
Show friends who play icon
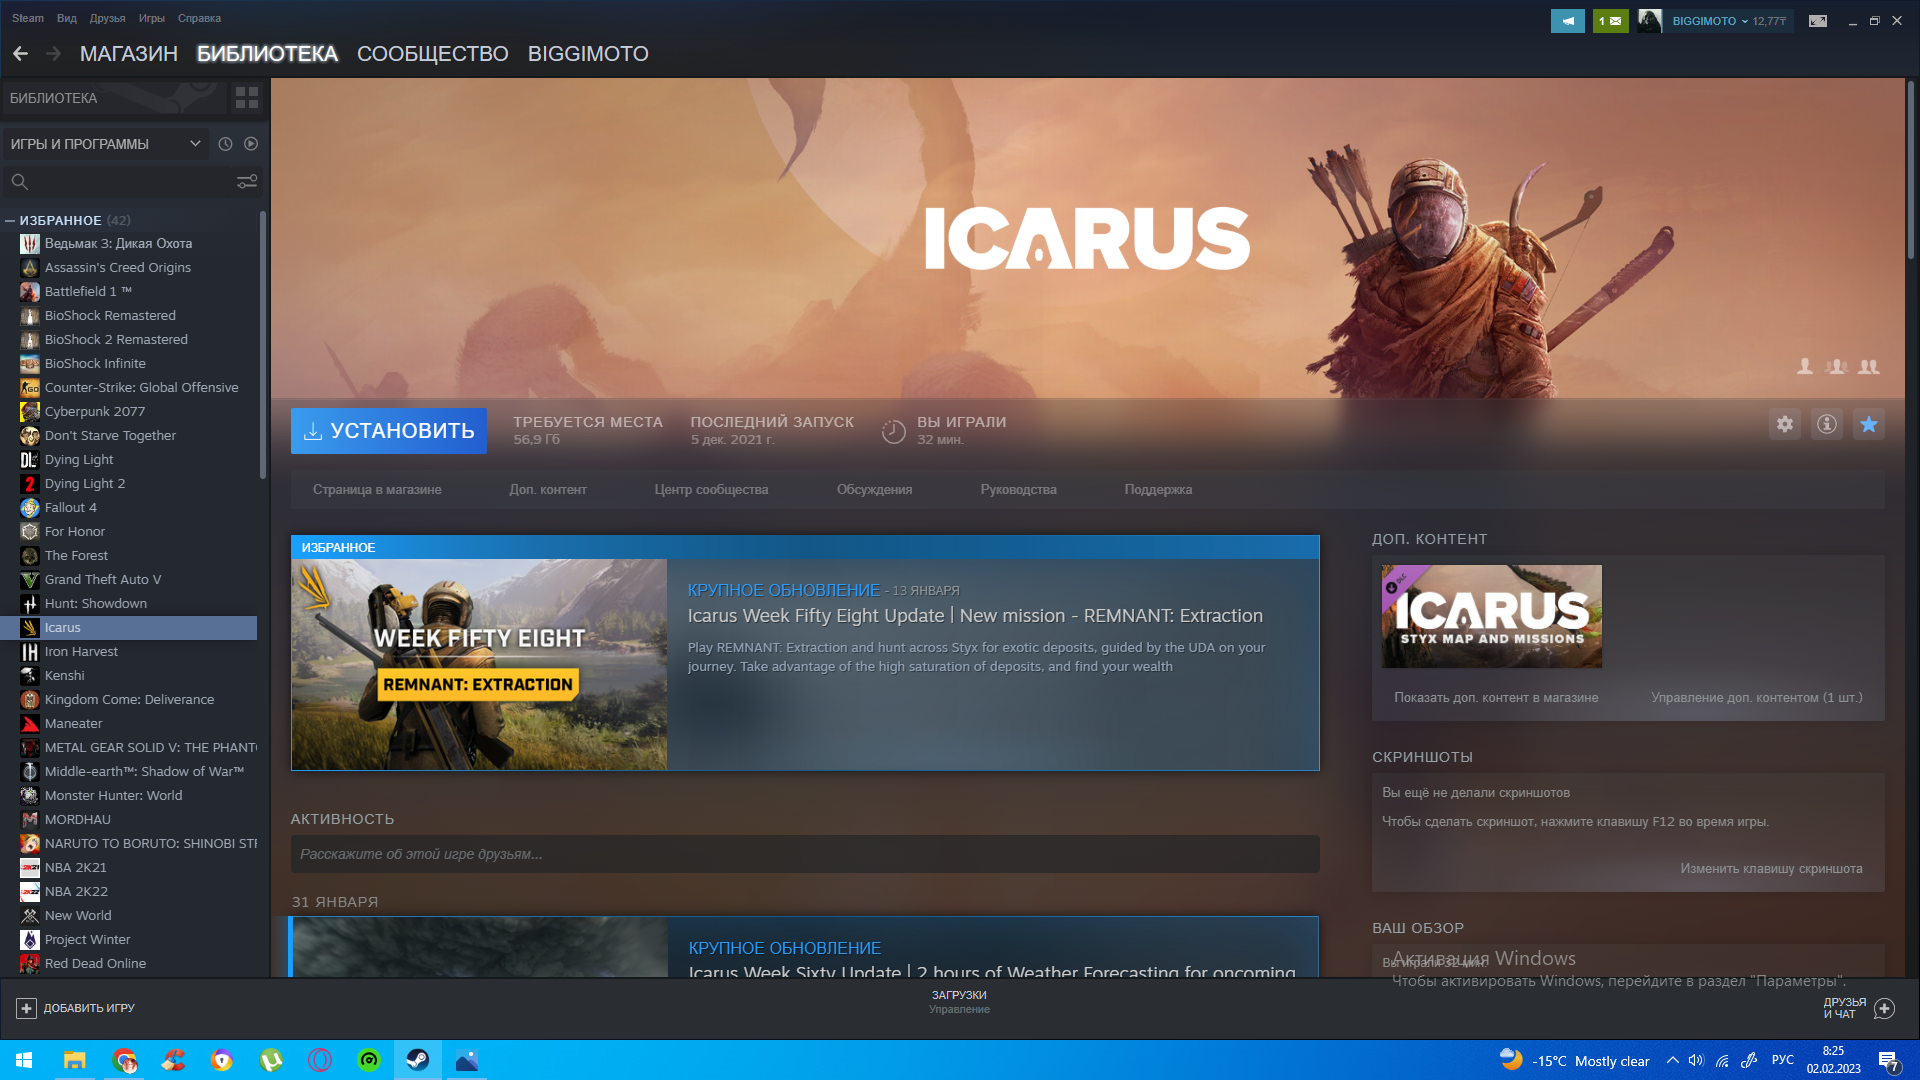1805,367
